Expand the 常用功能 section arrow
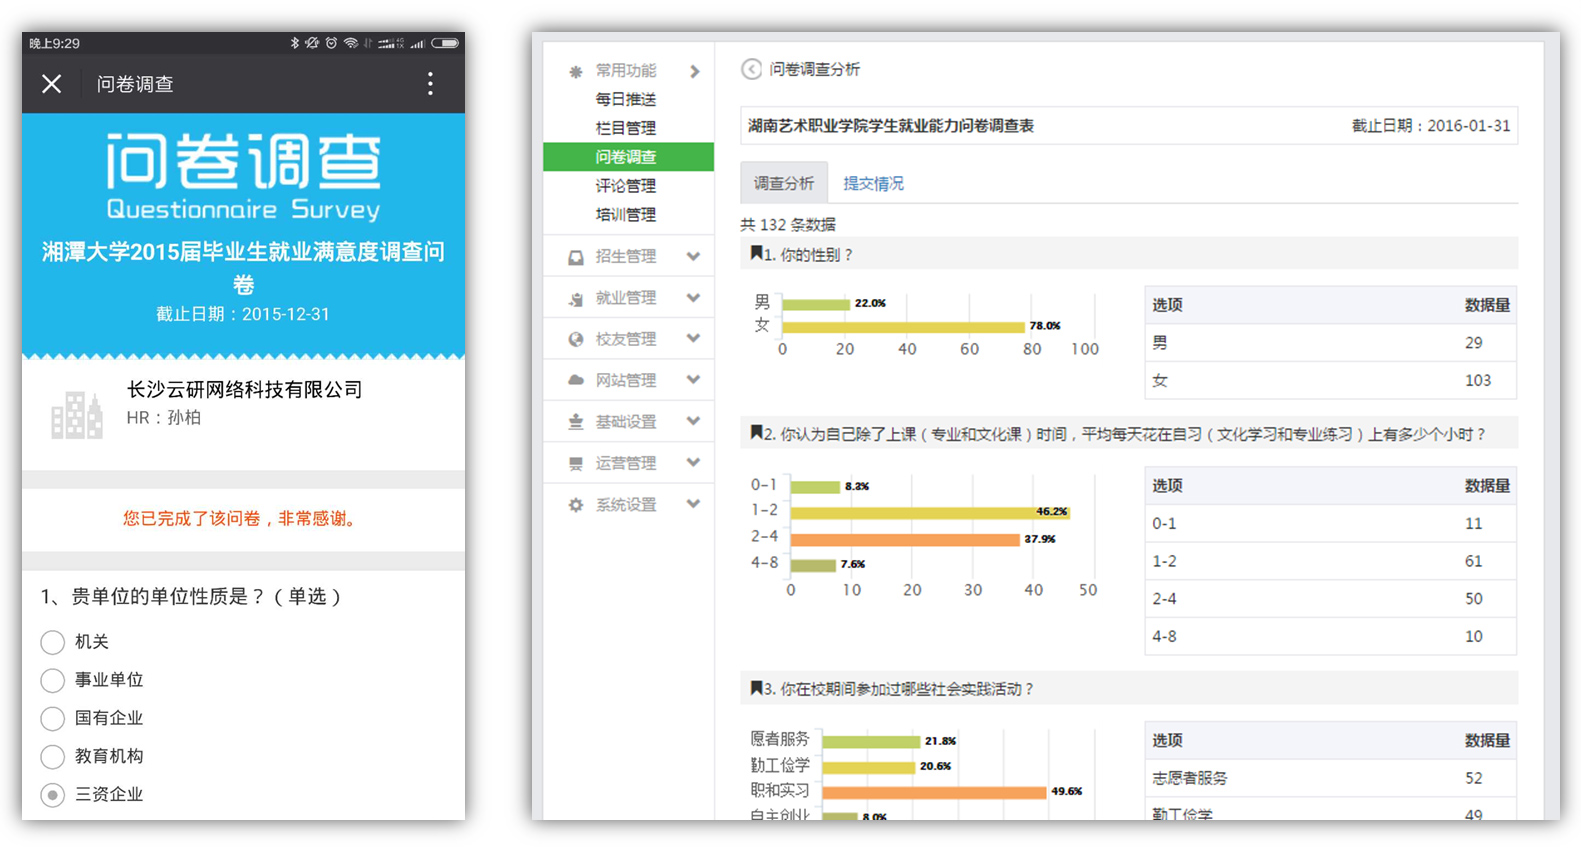The image size is (1581, 852). (x=695, y=71)
